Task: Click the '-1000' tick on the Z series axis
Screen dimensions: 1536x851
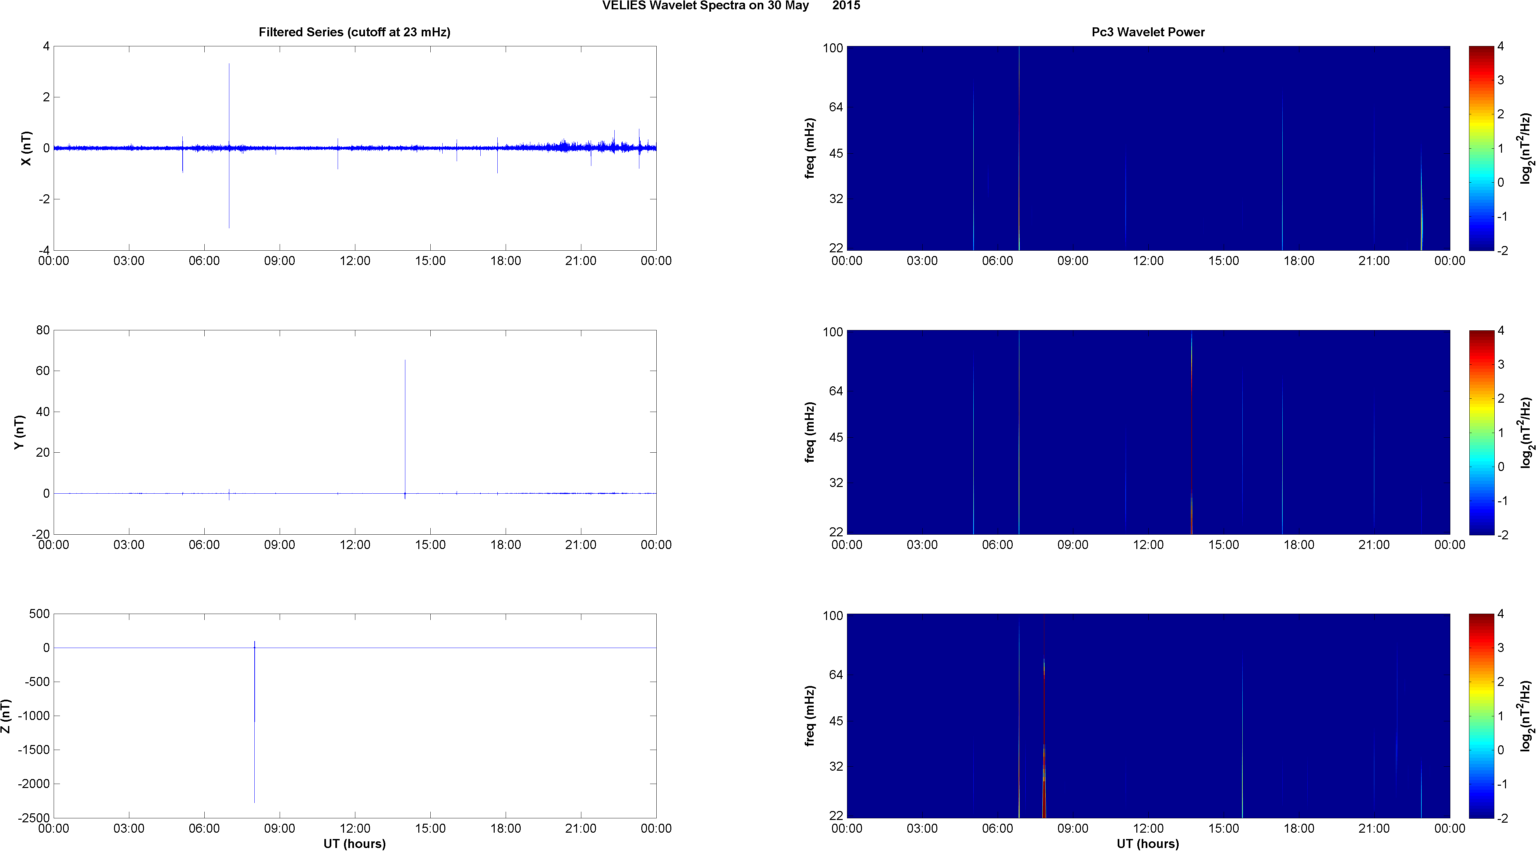Action: click(34, 716)
